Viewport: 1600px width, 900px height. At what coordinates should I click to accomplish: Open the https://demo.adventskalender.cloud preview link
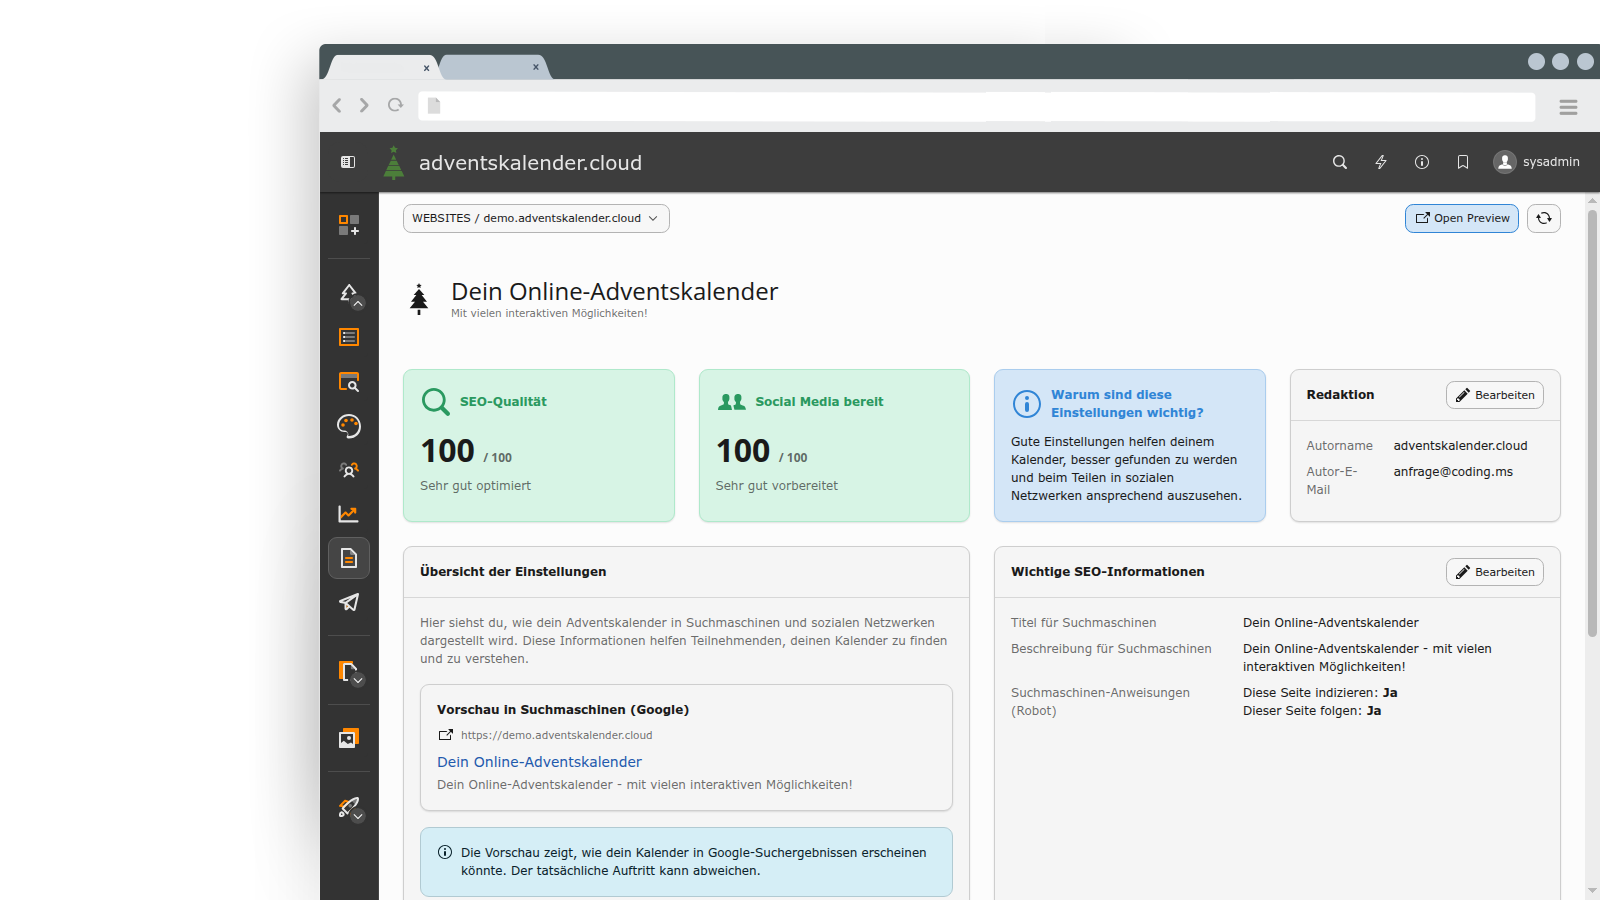coord(556,735)
